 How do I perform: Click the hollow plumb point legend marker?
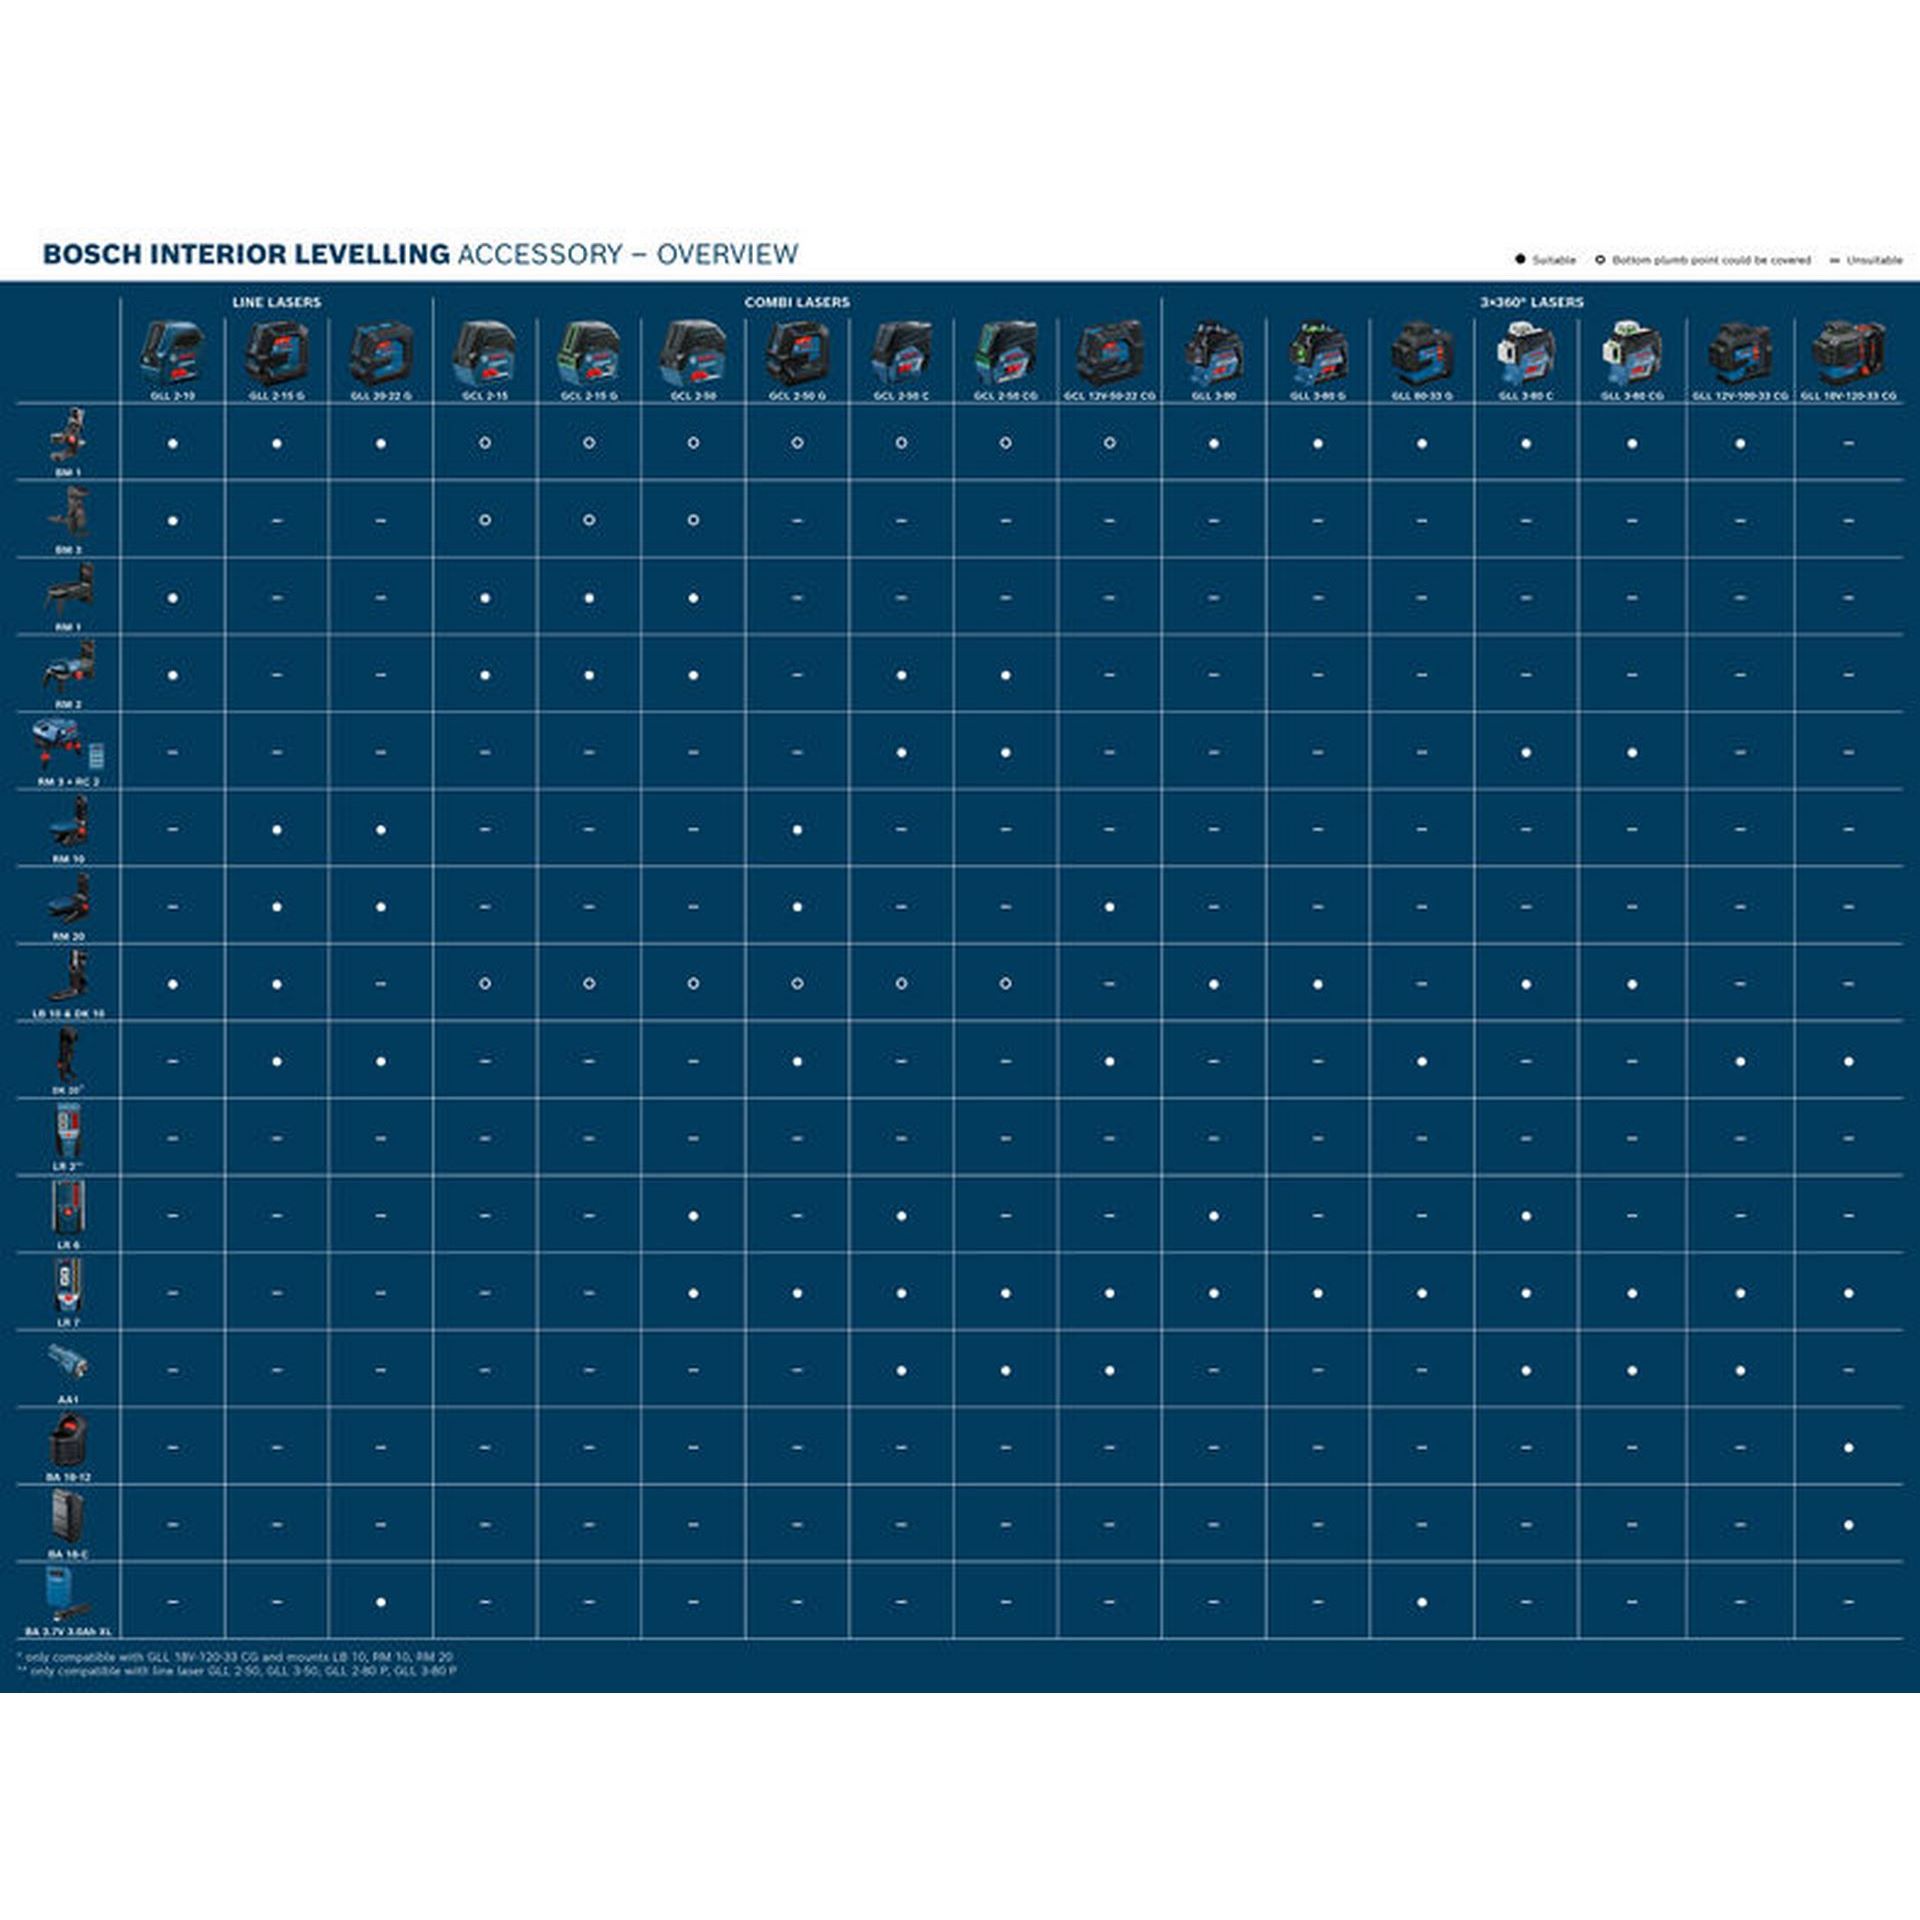pos(1600,260)
